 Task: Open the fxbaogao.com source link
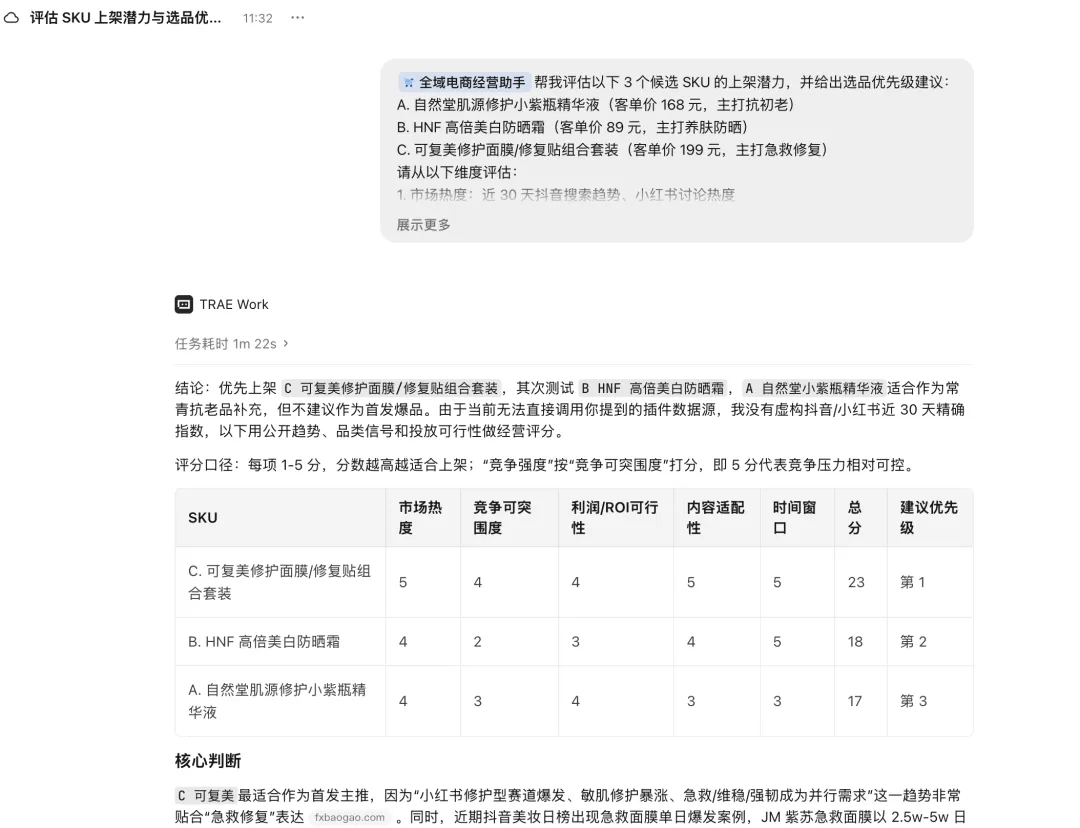point(349,818)
